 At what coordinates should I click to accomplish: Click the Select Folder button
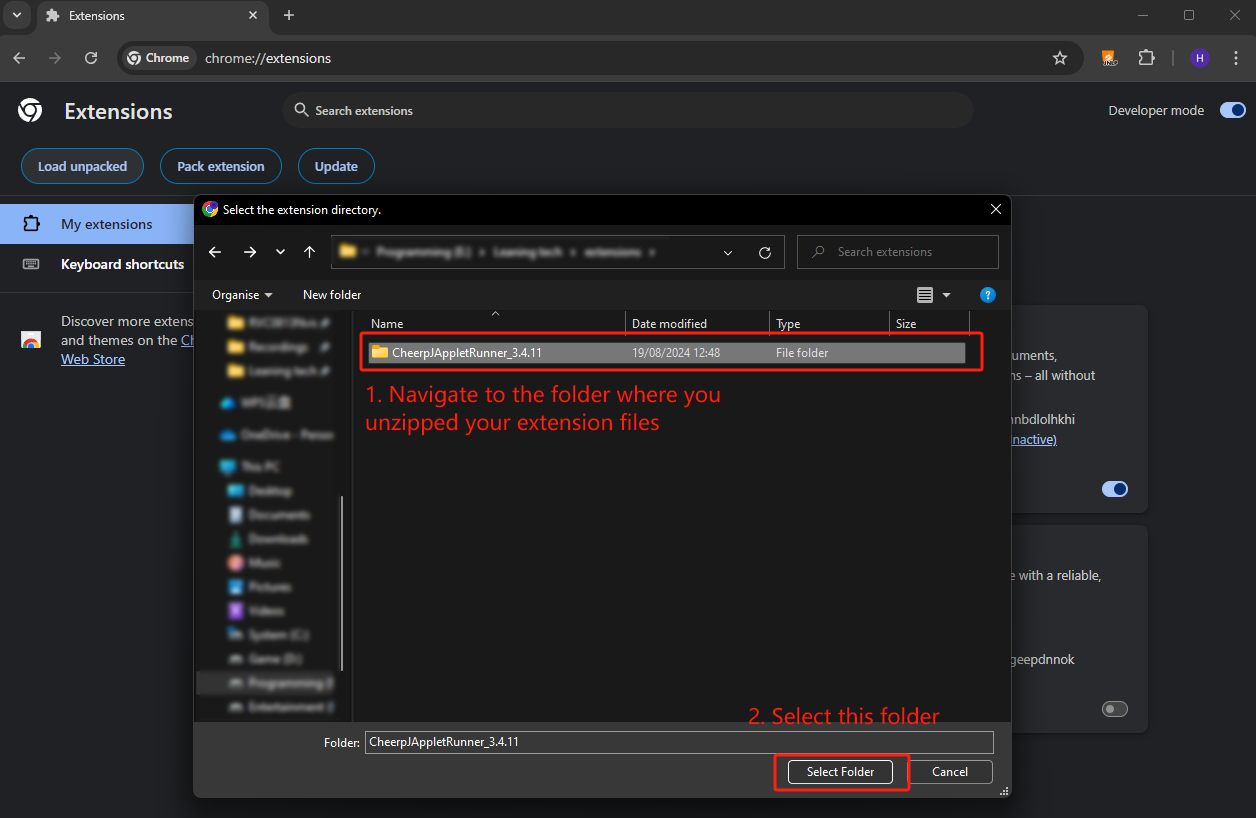[840, 772]
